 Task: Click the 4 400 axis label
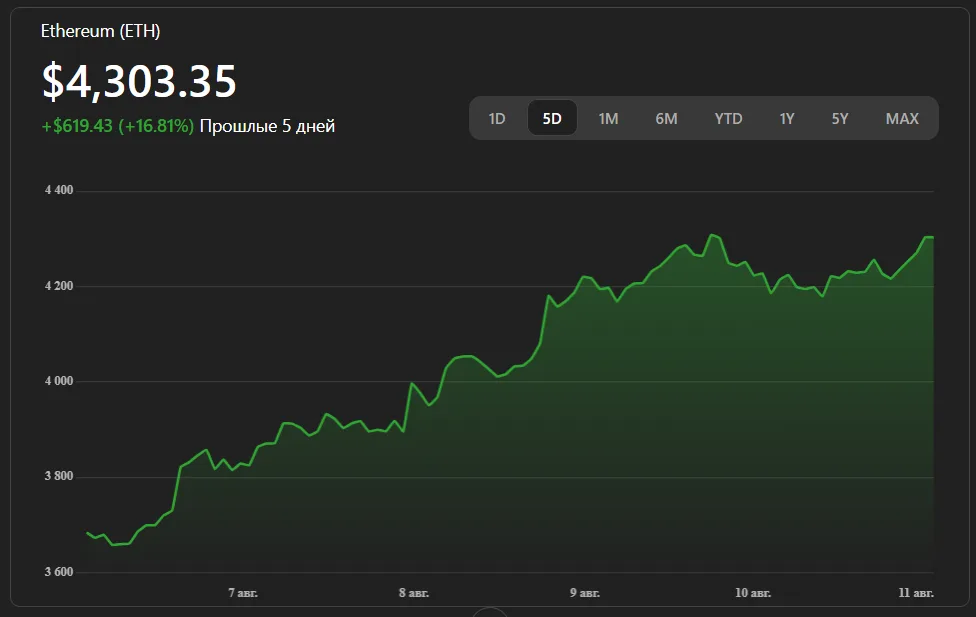tap(59, 190)
